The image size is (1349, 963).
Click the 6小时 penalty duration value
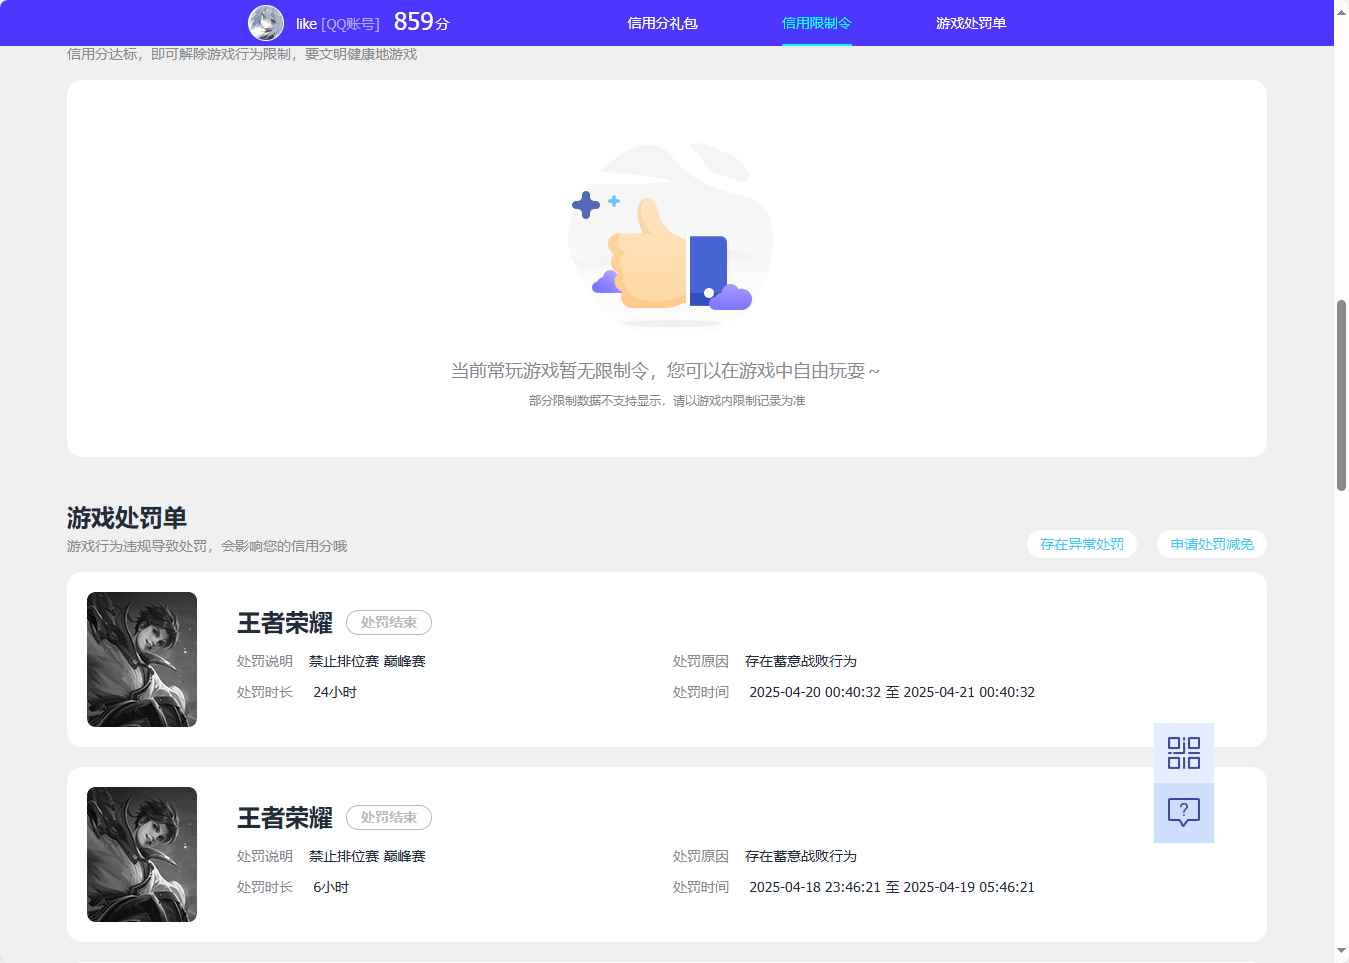click(331, 887)
